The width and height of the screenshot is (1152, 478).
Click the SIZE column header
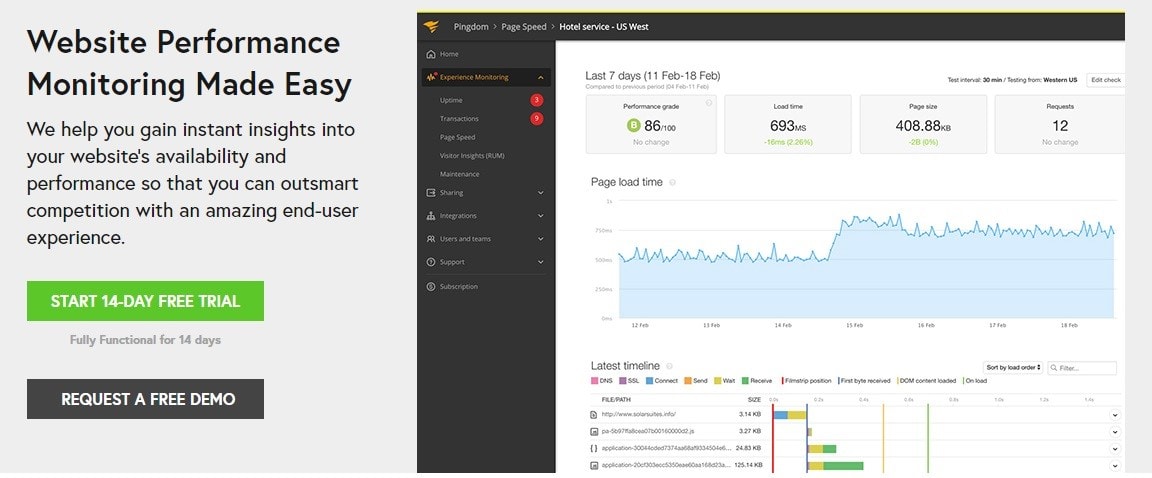click(755, 400)
